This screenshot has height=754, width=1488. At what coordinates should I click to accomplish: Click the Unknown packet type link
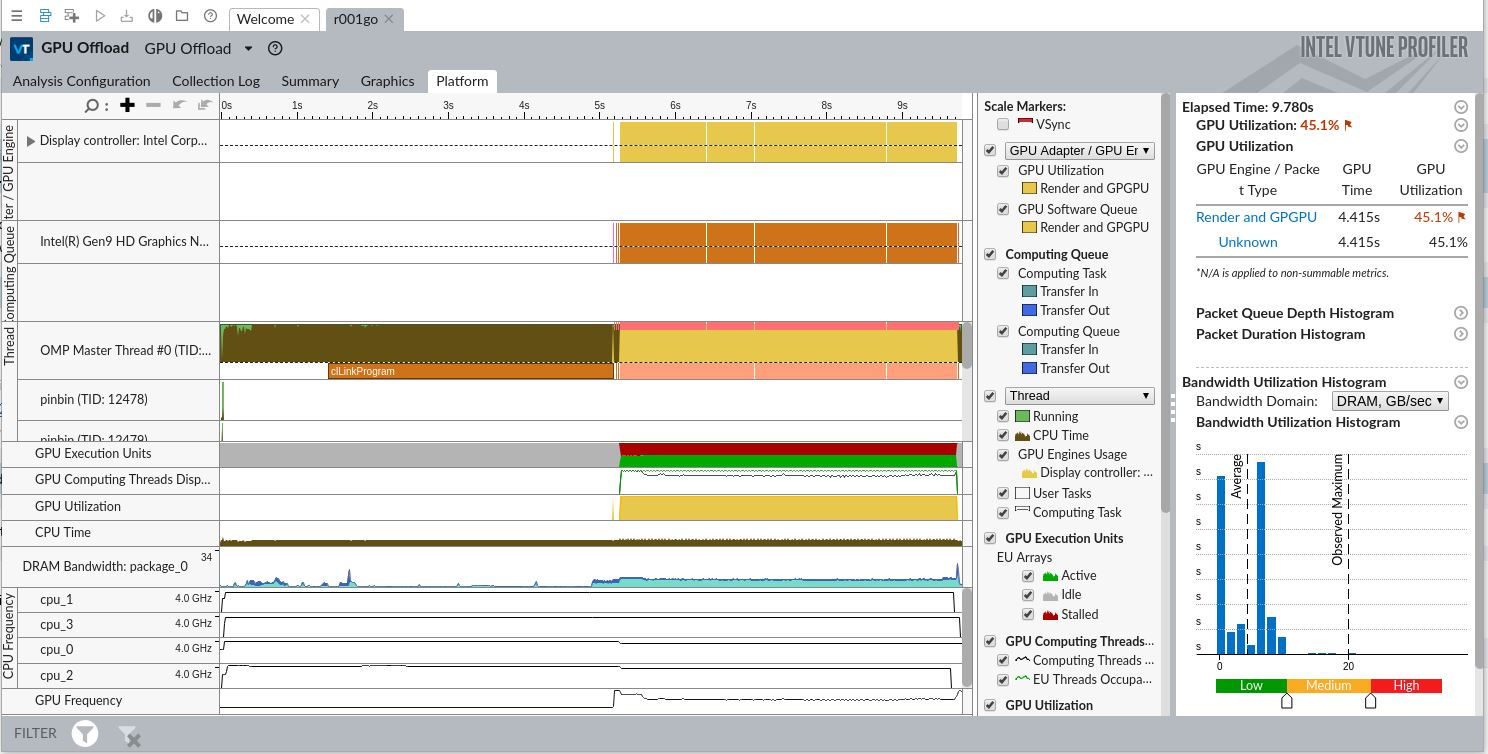[1247, 242]
